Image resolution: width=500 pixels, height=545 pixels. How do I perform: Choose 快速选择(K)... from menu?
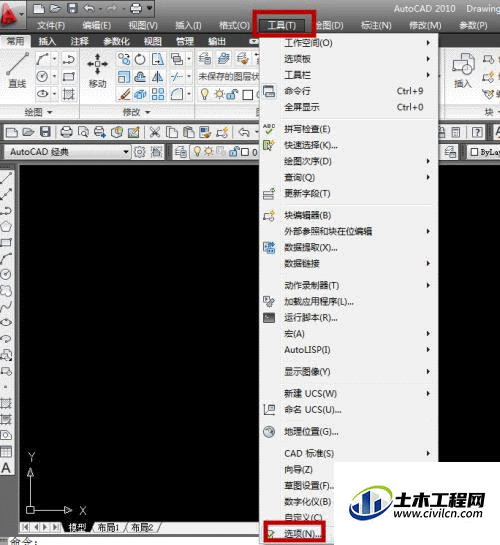click(x=349, y=145)
